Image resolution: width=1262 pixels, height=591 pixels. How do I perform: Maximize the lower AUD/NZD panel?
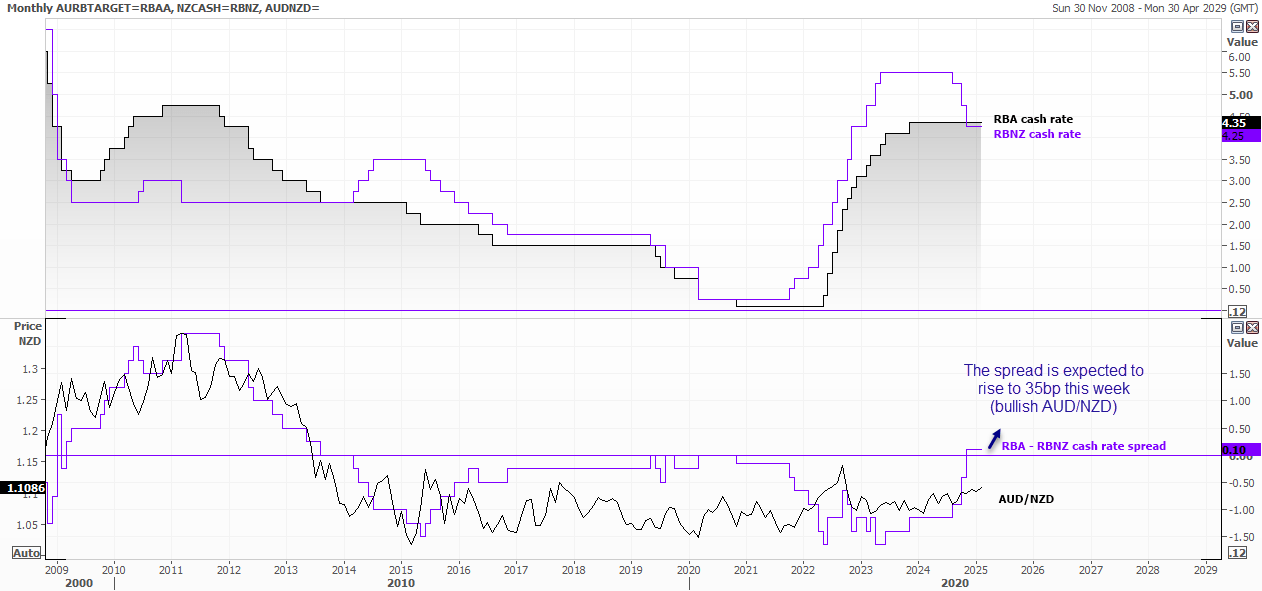tap(1237, 327)
